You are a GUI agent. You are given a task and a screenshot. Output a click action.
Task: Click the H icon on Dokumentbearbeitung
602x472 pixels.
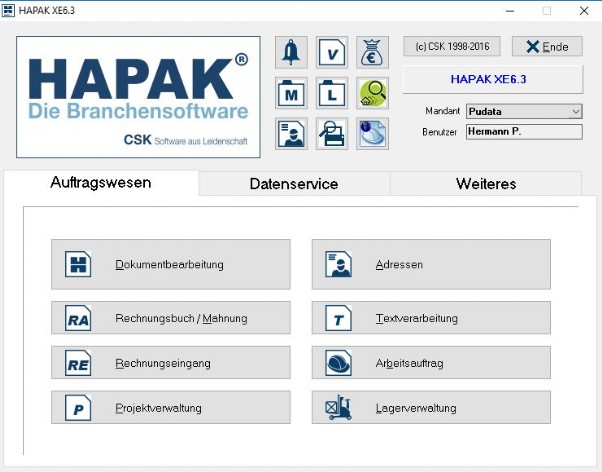click(x=78, y=264)
